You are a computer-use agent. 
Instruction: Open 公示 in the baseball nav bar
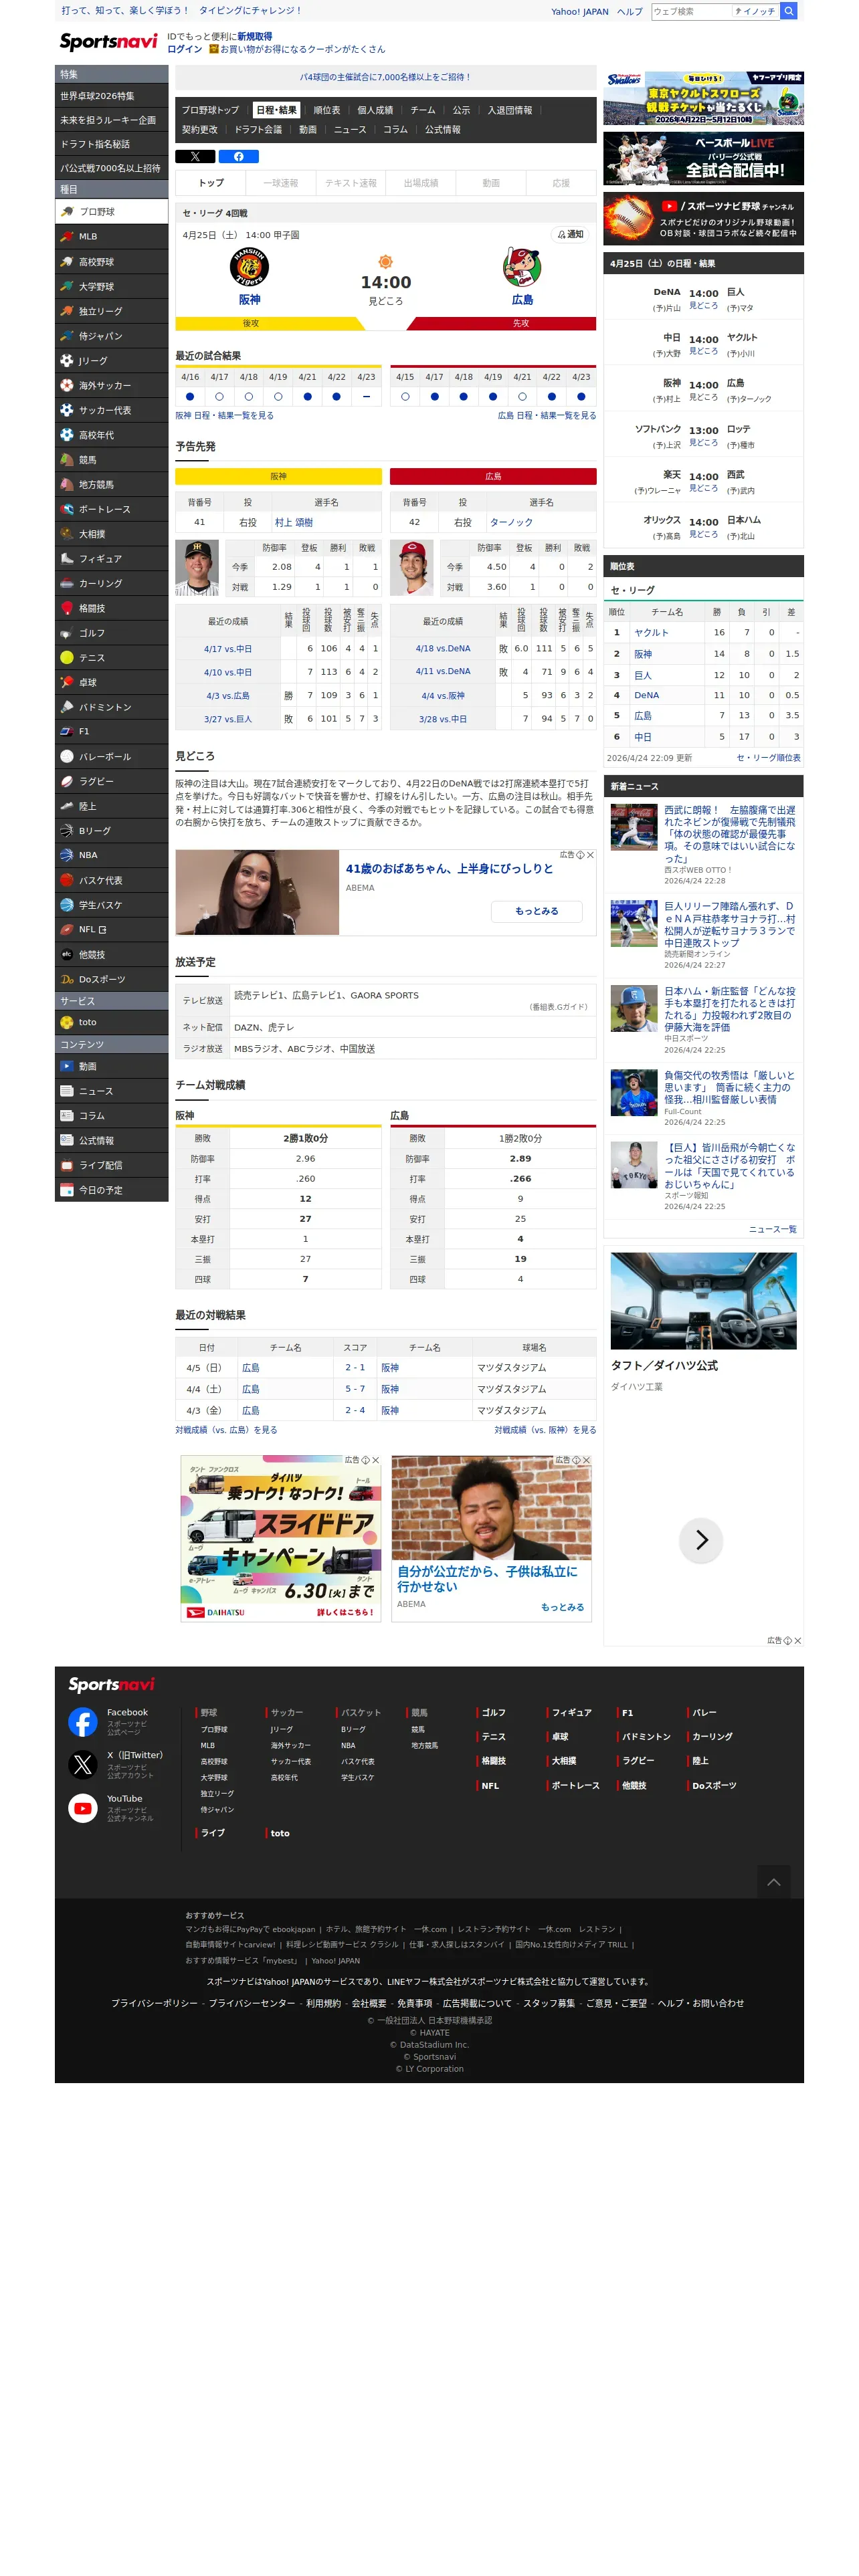[x=461, y=110]
